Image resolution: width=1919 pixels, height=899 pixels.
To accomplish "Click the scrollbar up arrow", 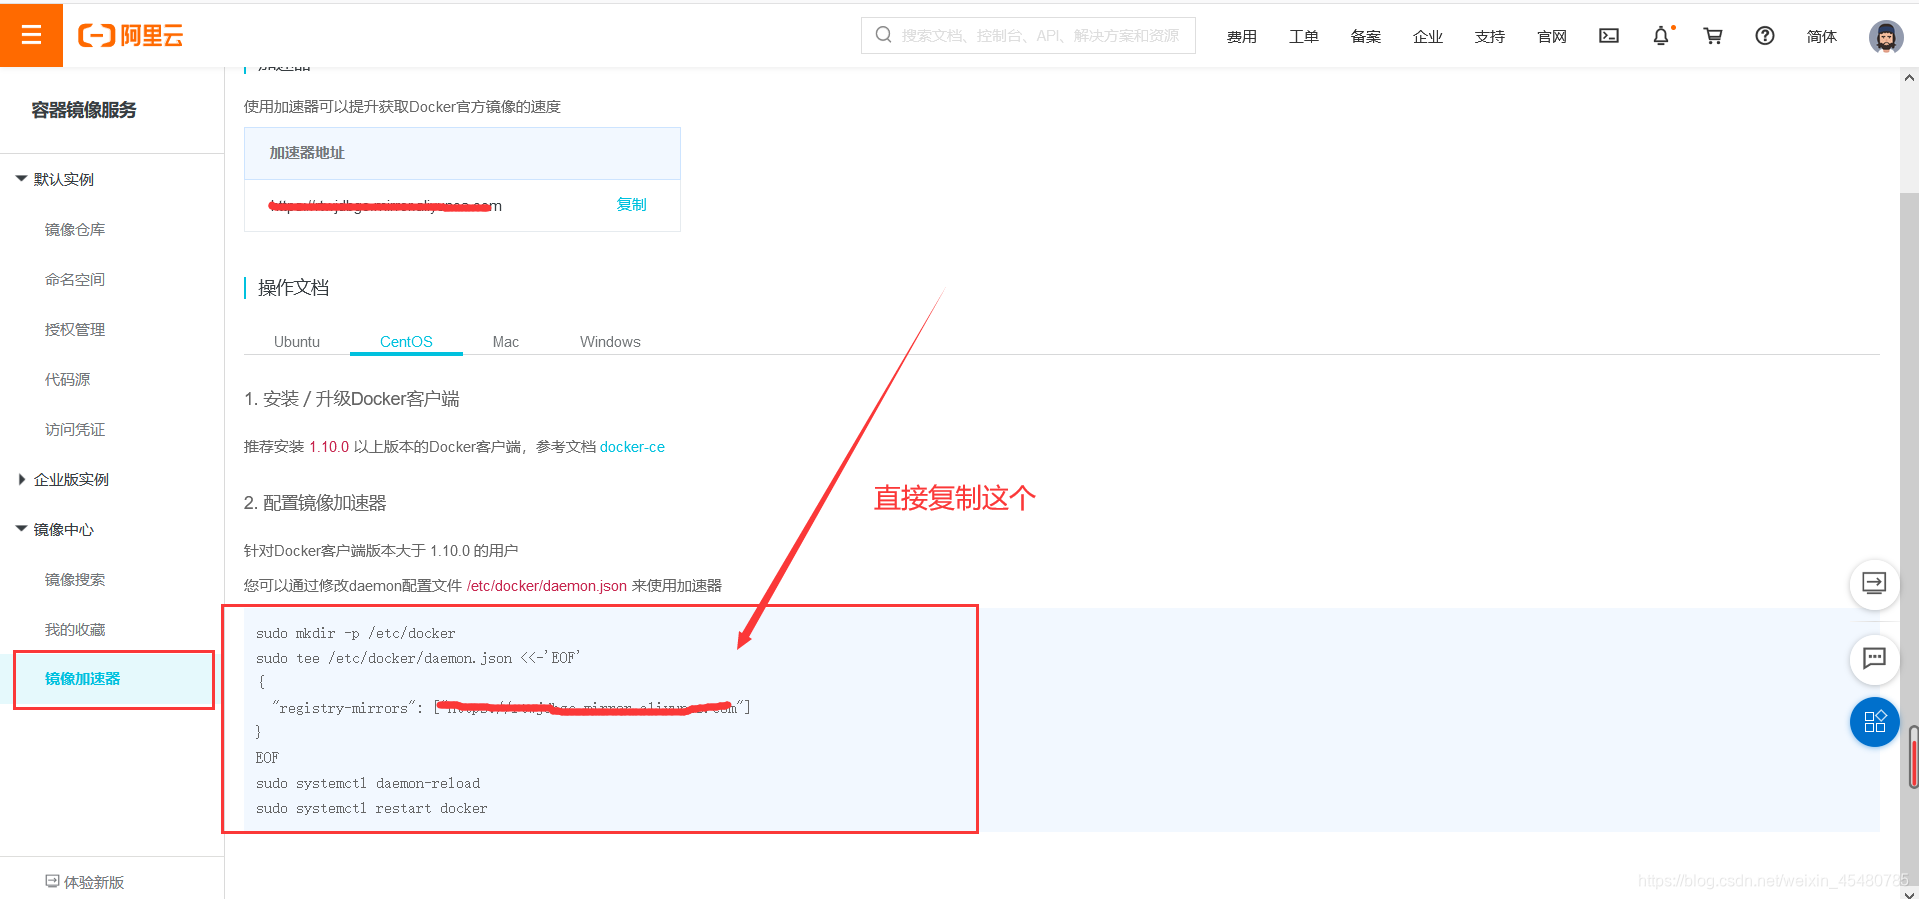I will 1910,77.
